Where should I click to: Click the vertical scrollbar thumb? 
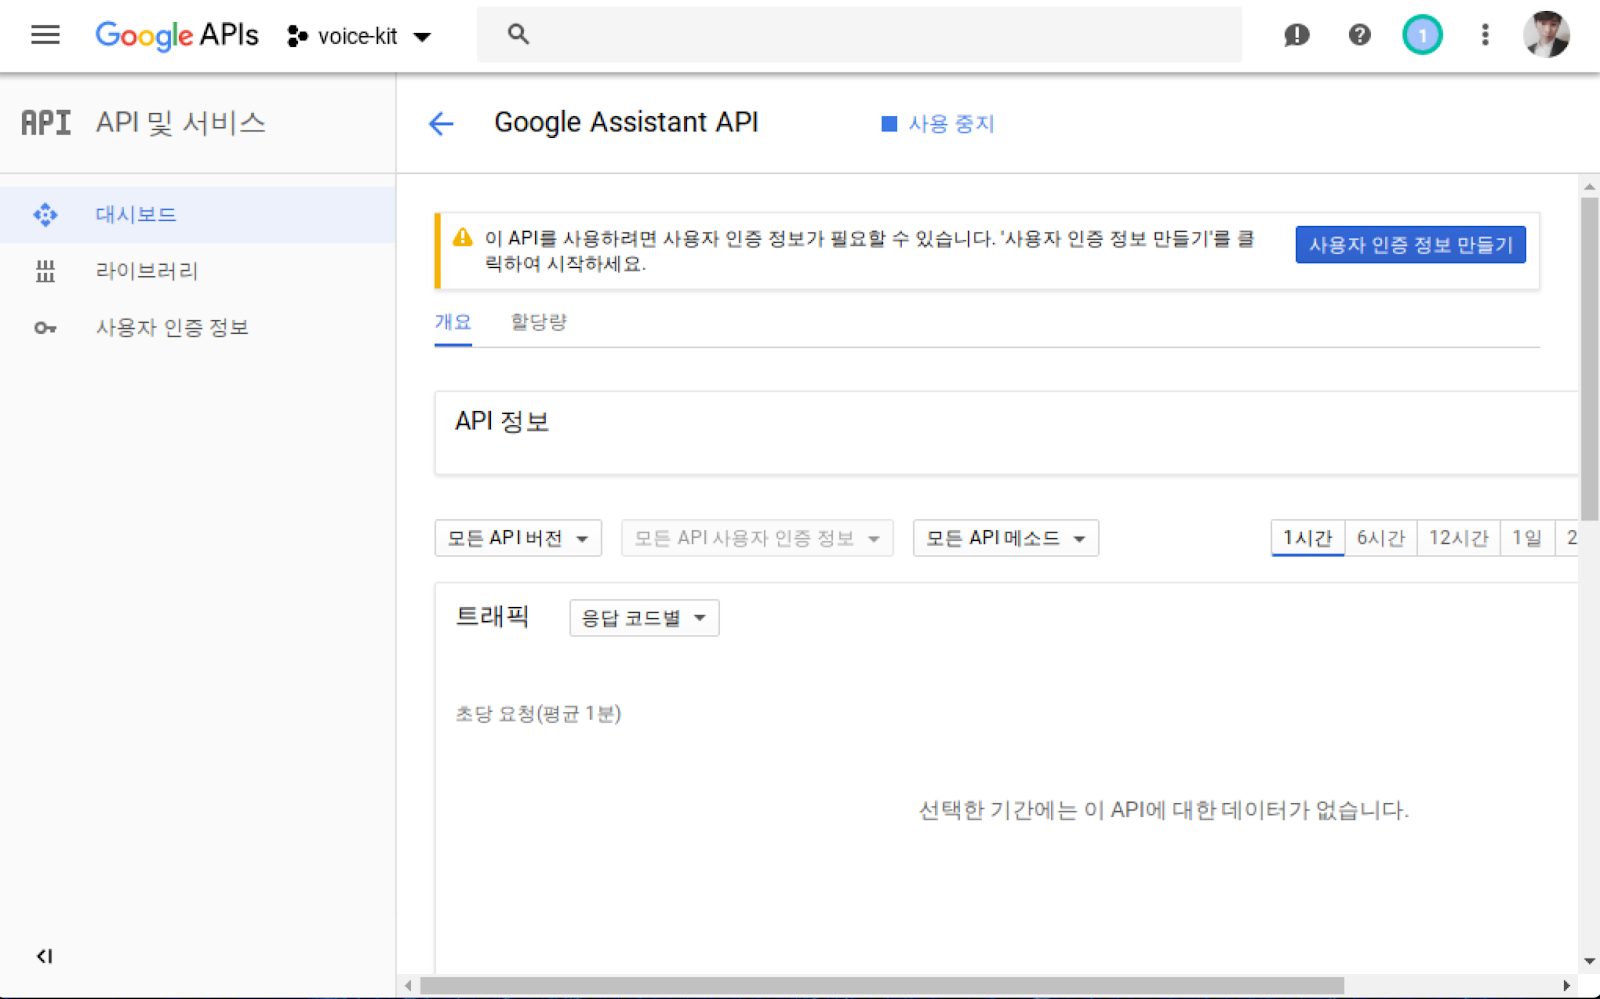(1589, 358)
